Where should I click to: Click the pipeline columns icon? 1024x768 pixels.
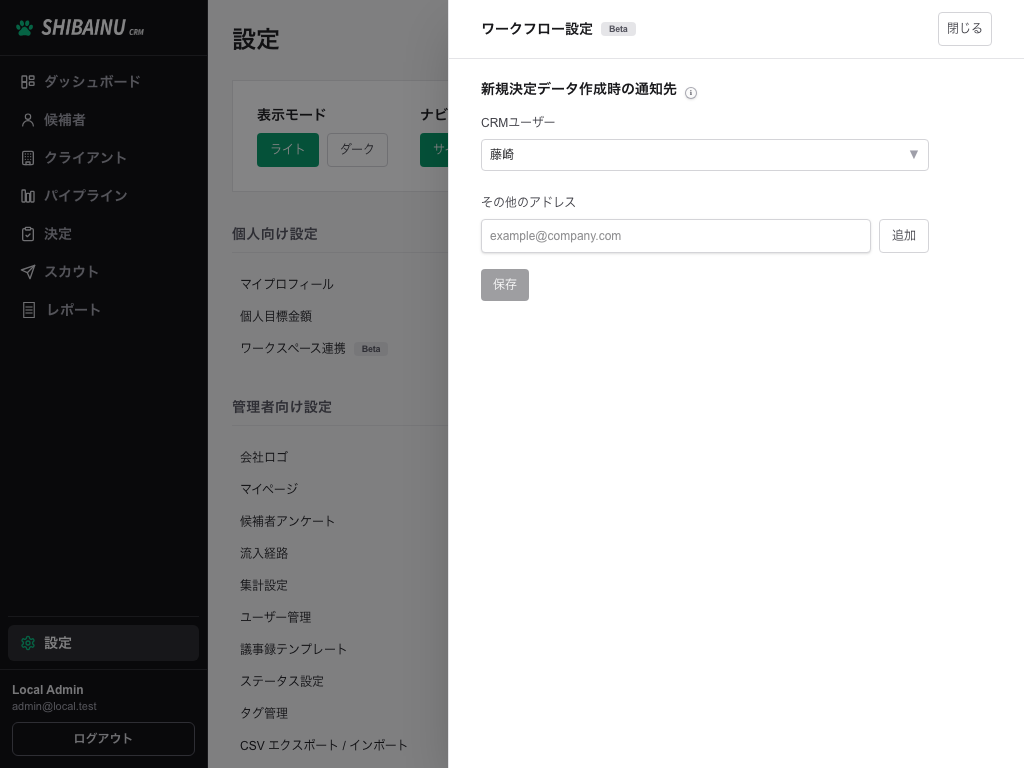pyautogui.click(x=27, y=196)
